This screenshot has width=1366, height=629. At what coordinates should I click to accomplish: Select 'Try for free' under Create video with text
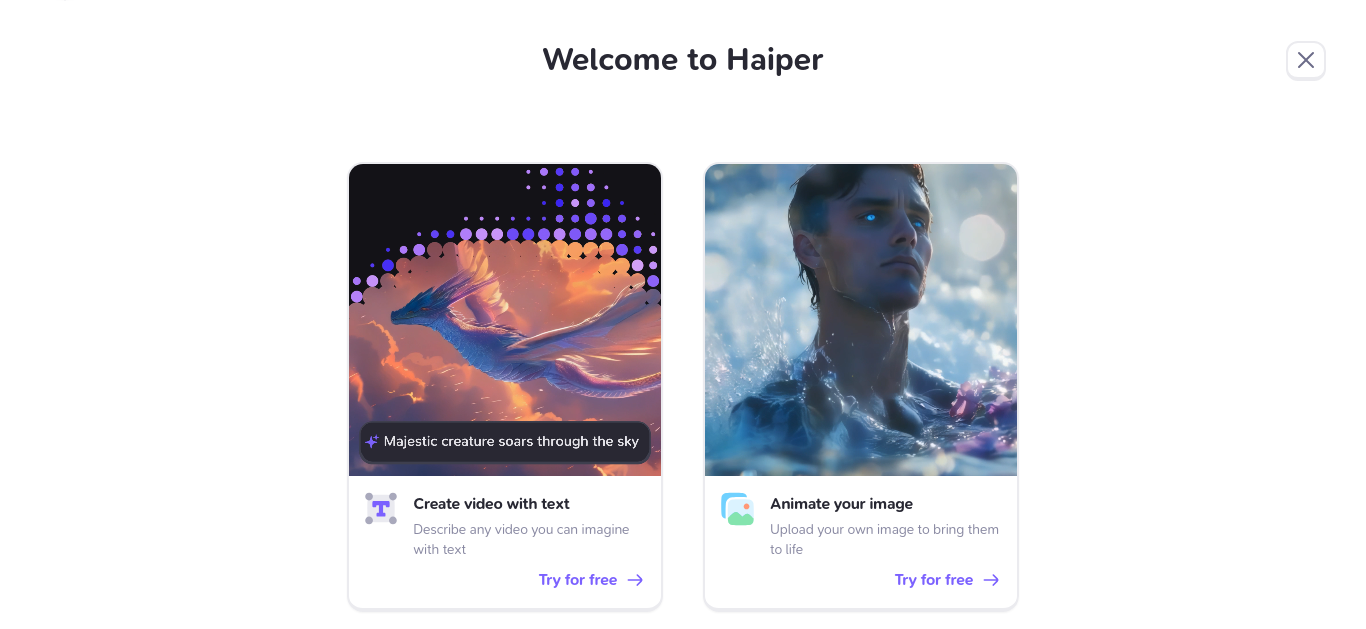click(x=578, y=580)
